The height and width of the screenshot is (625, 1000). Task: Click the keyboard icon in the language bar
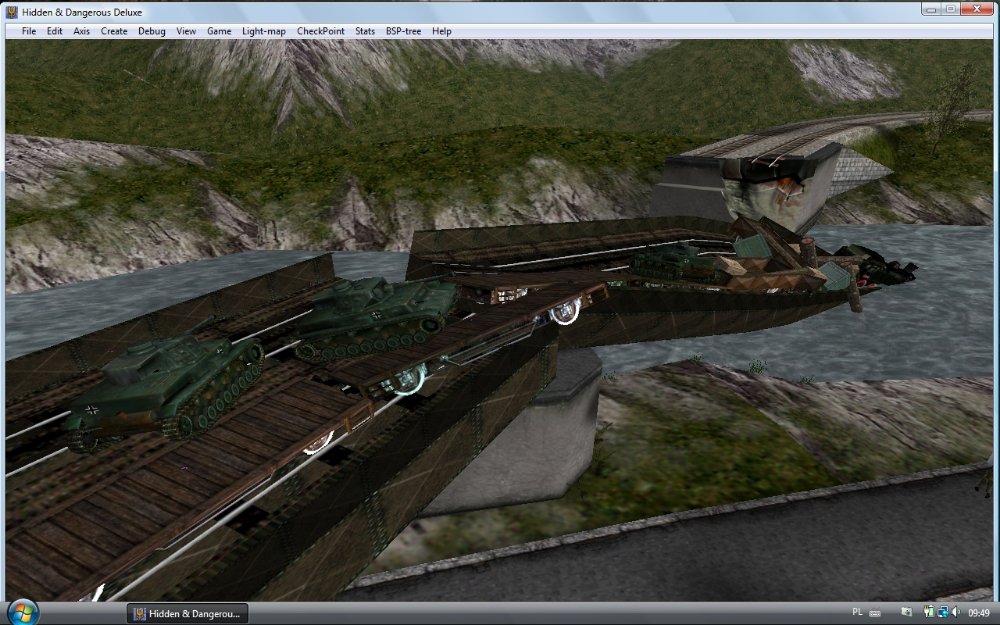click(x=875, y=613)
